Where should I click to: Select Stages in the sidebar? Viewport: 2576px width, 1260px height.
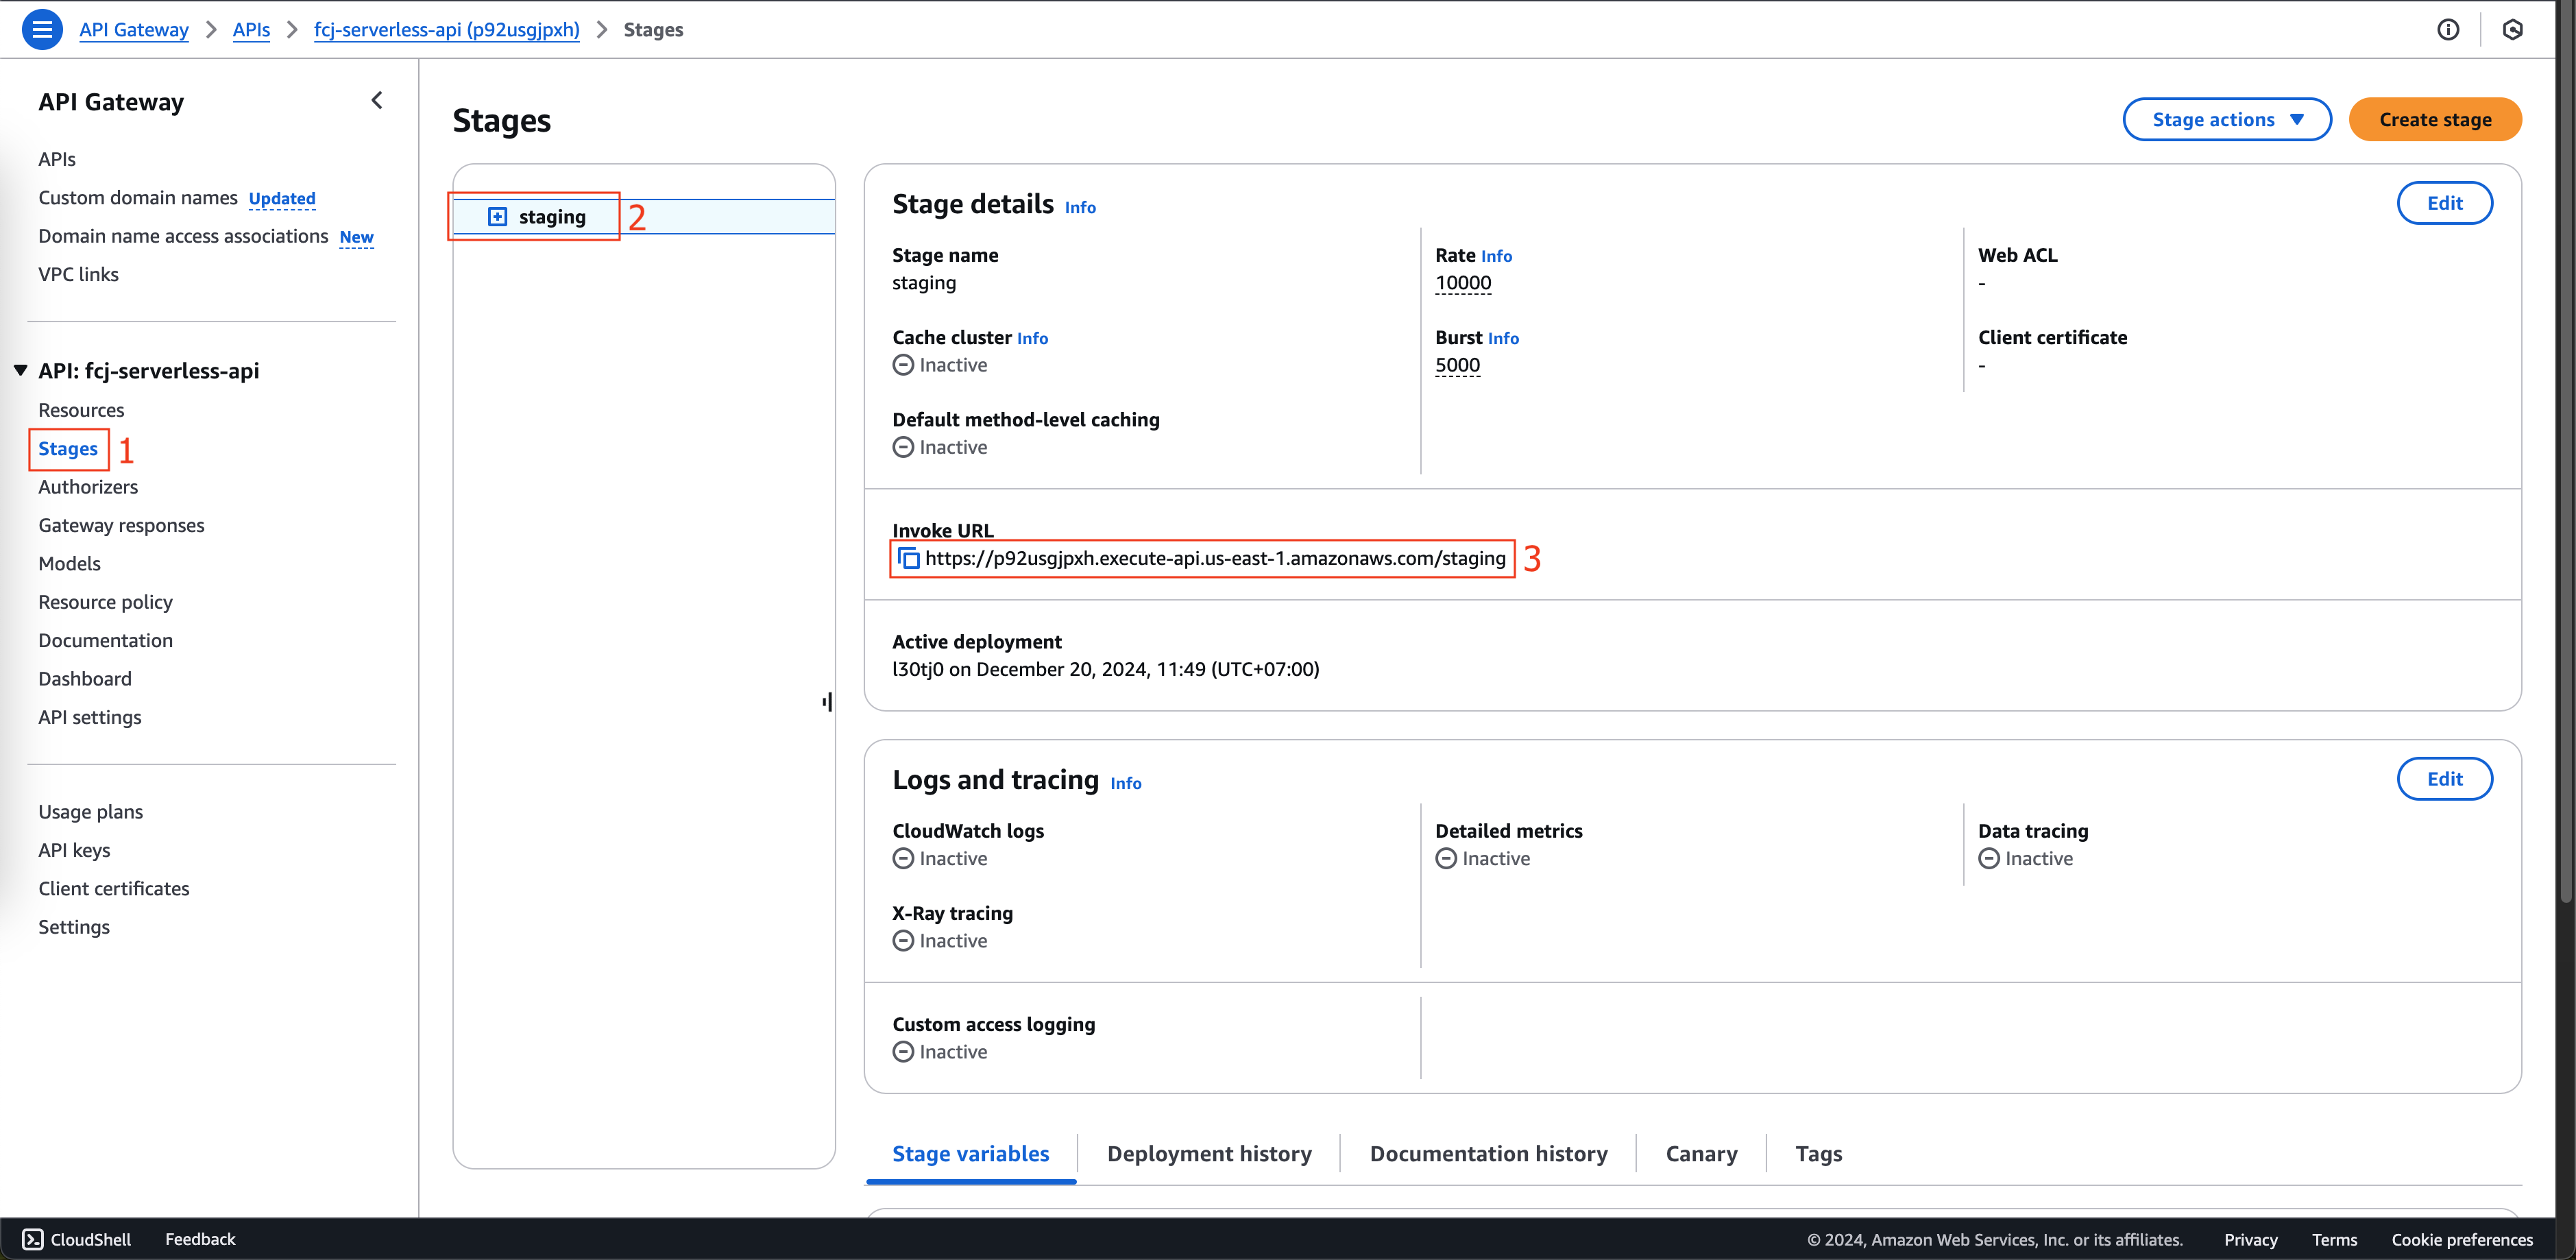68,449
